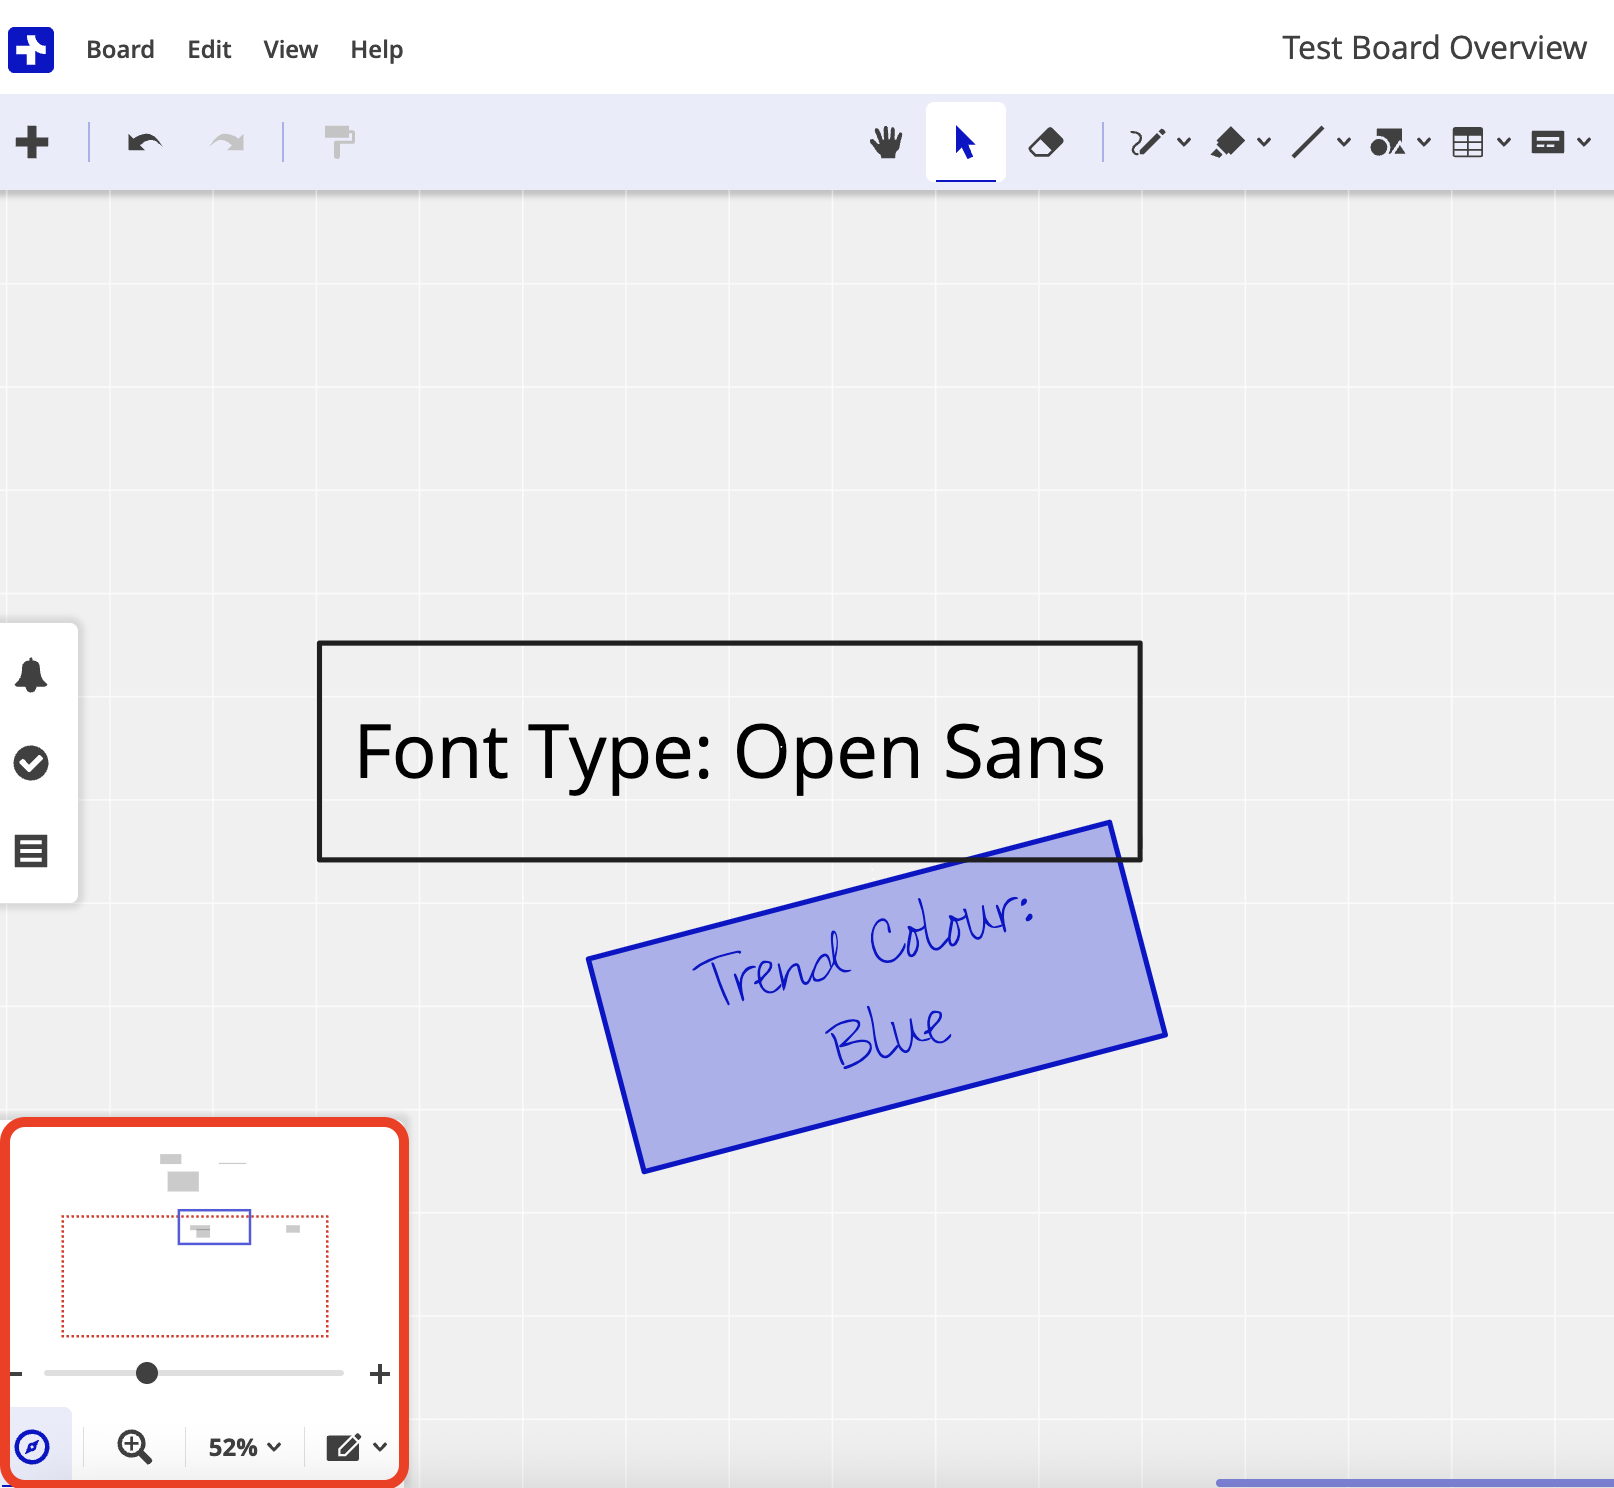Click the plus add icon in toolbar
The height and width of the screenshot is (1488, 1614).
(32, 142)
